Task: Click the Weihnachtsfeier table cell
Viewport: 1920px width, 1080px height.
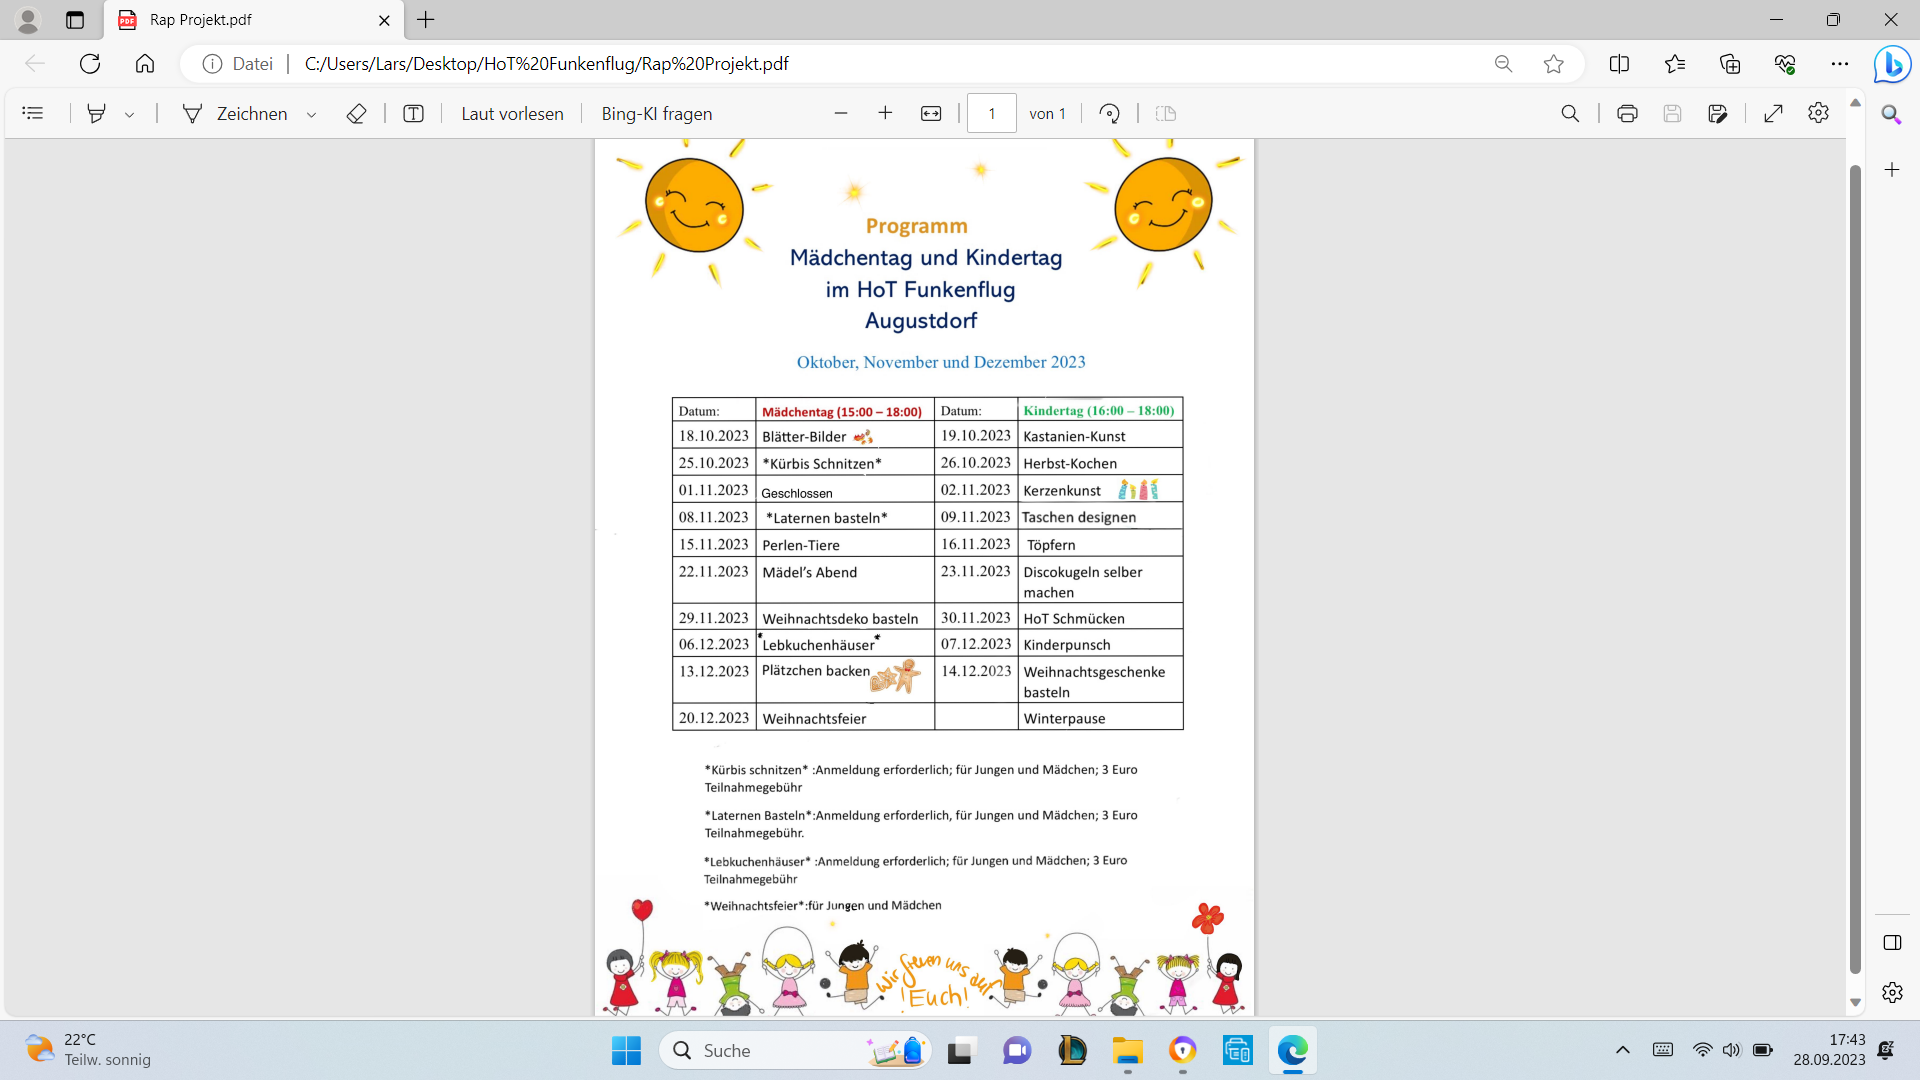Action: (x=845, y=718)
